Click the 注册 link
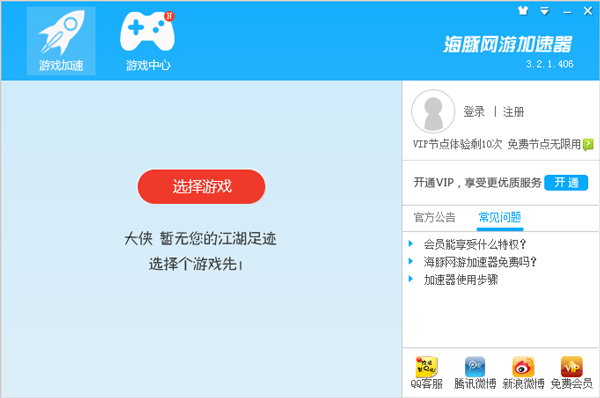This screenshot has width=600, height=398. click(x=514, y=112)
